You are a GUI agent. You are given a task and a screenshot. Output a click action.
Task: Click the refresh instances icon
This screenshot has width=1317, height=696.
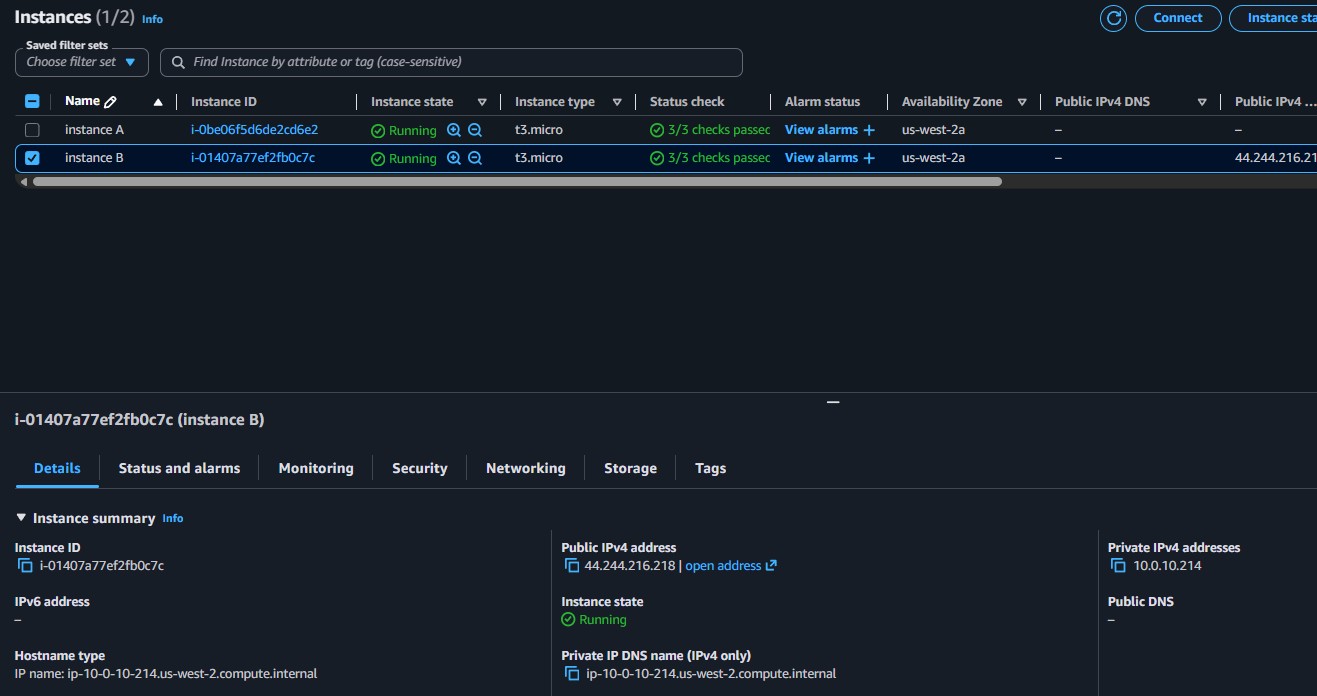click(1113, 18)
